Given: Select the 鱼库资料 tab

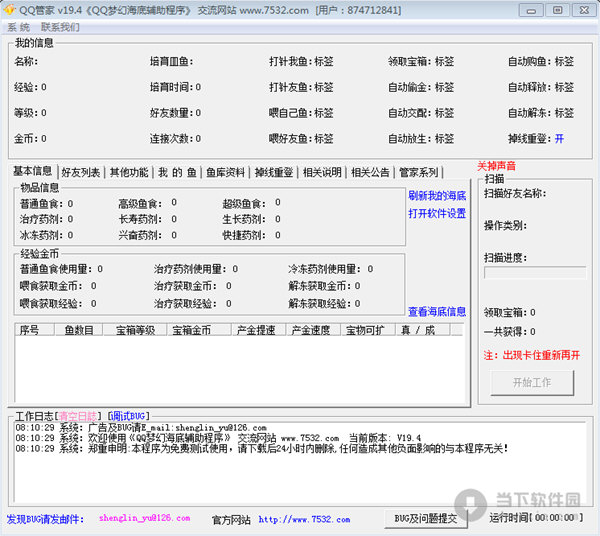Looking at the screenshot, I should pyautogui.click(x=226, y=172).
